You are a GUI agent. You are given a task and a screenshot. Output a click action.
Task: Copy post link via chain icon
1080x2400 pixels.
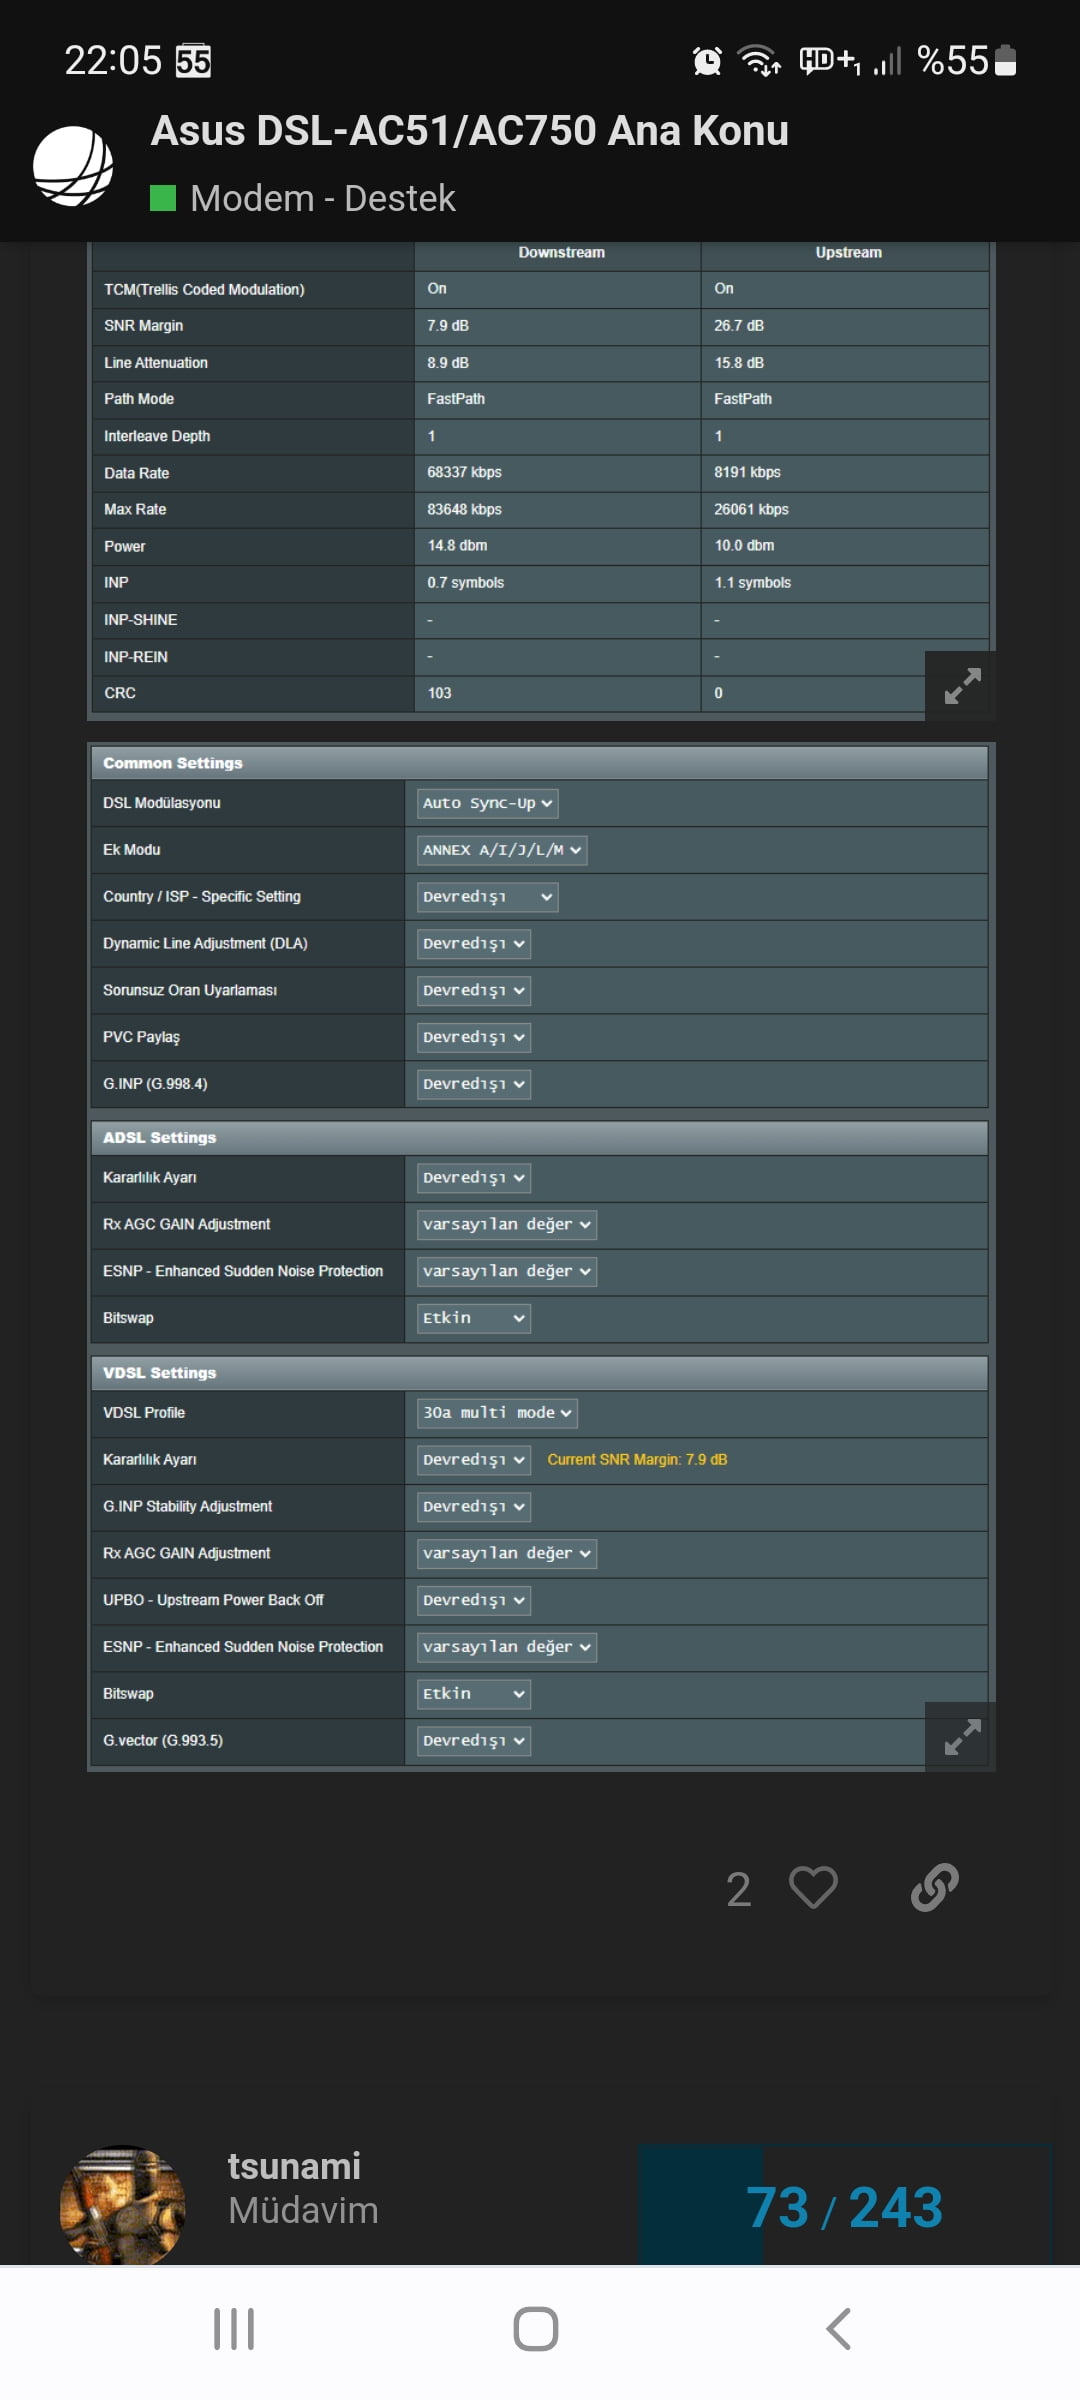(935, 1888)
